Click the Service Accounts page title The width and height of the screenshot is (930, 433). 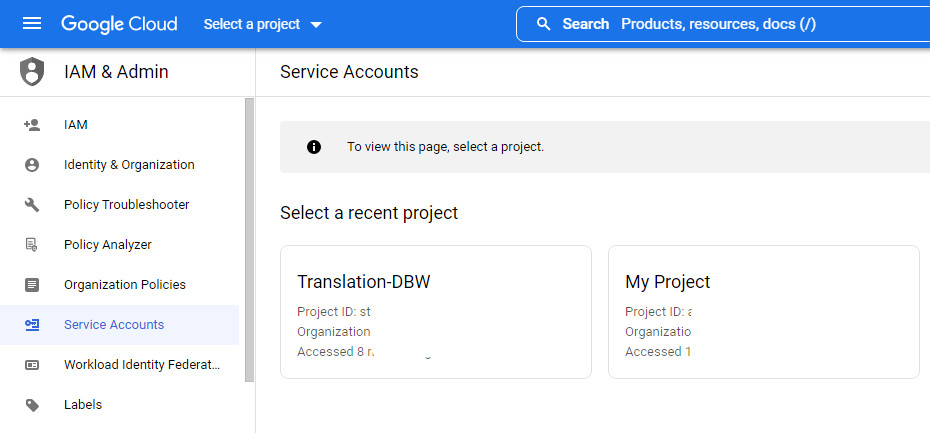349,72
